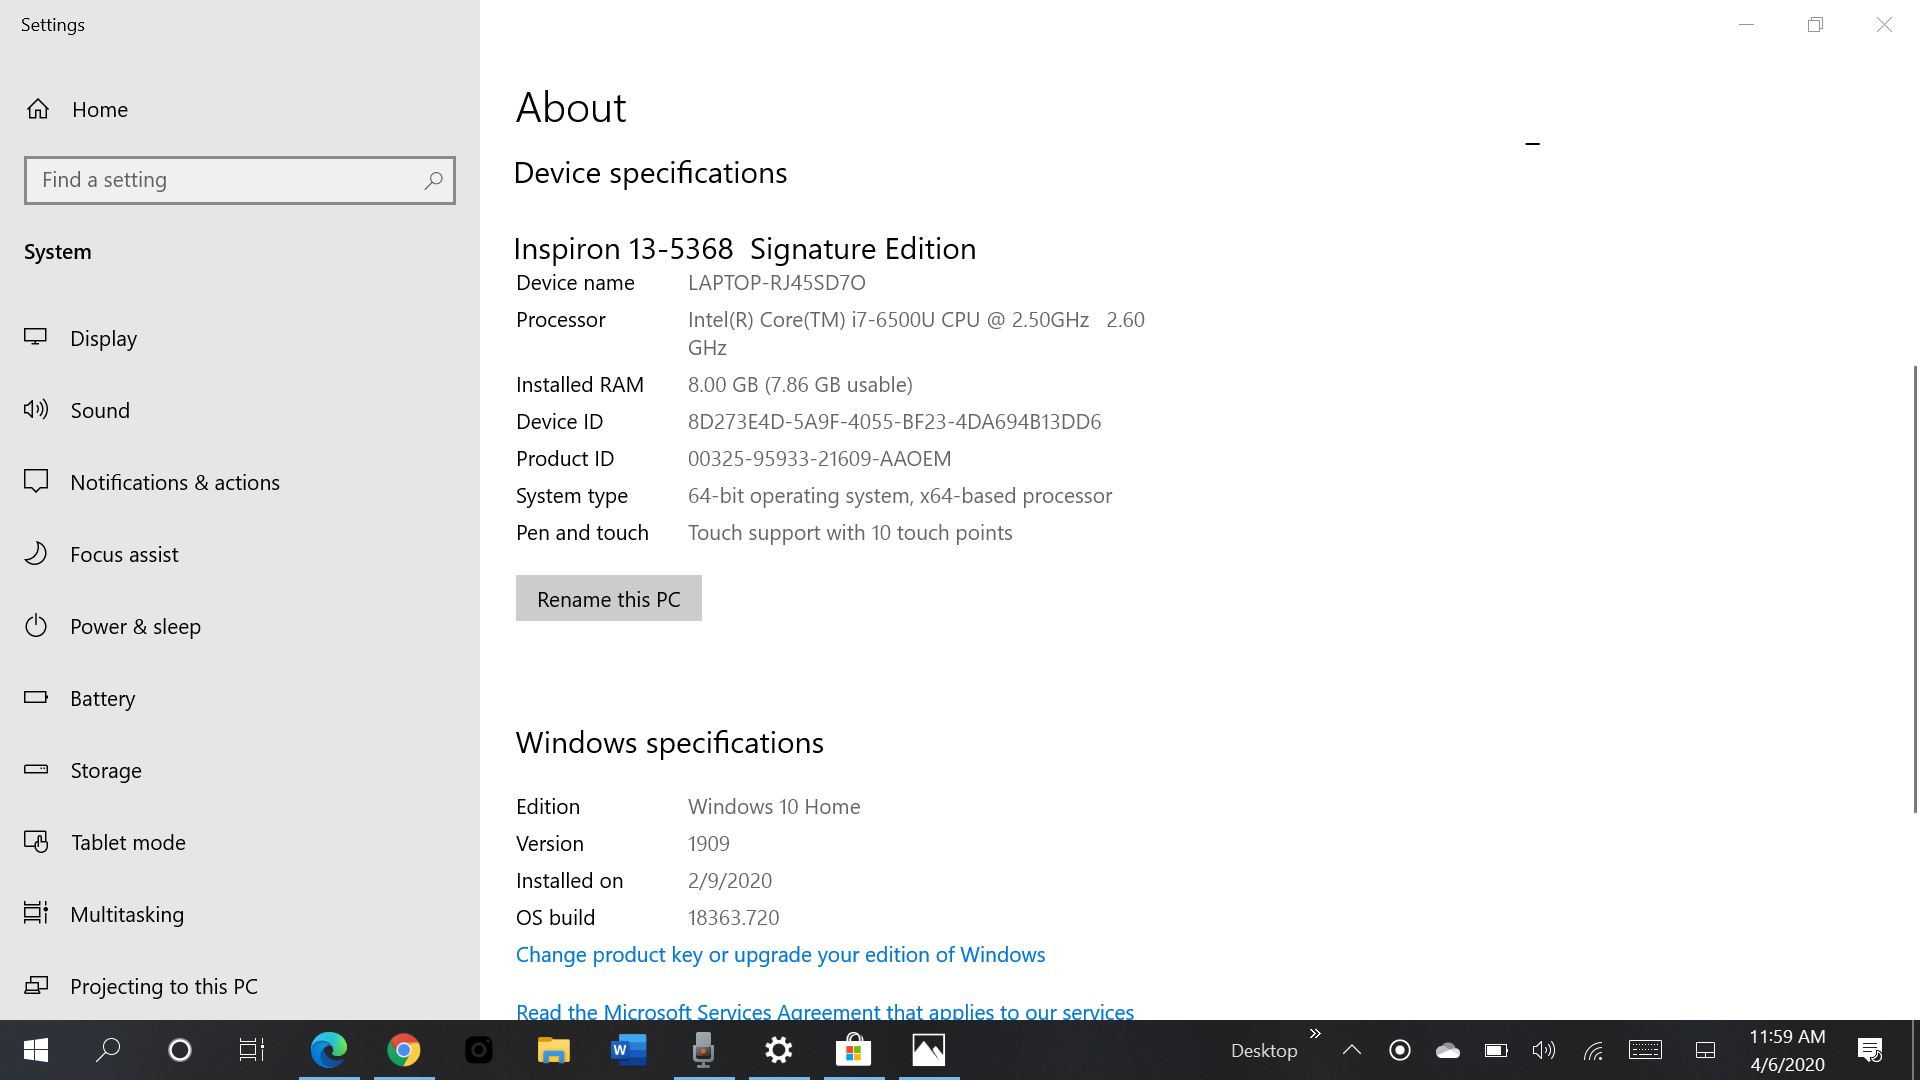Open Cortana circle on taskbar
1920x1080 pixels.
180,1050
